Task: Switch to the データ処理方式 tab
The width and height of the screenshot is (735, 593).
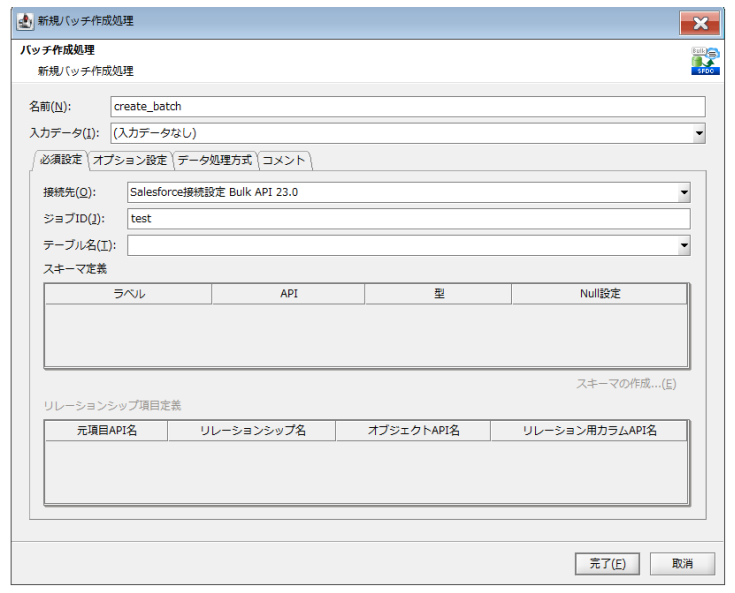Action: 215,160
